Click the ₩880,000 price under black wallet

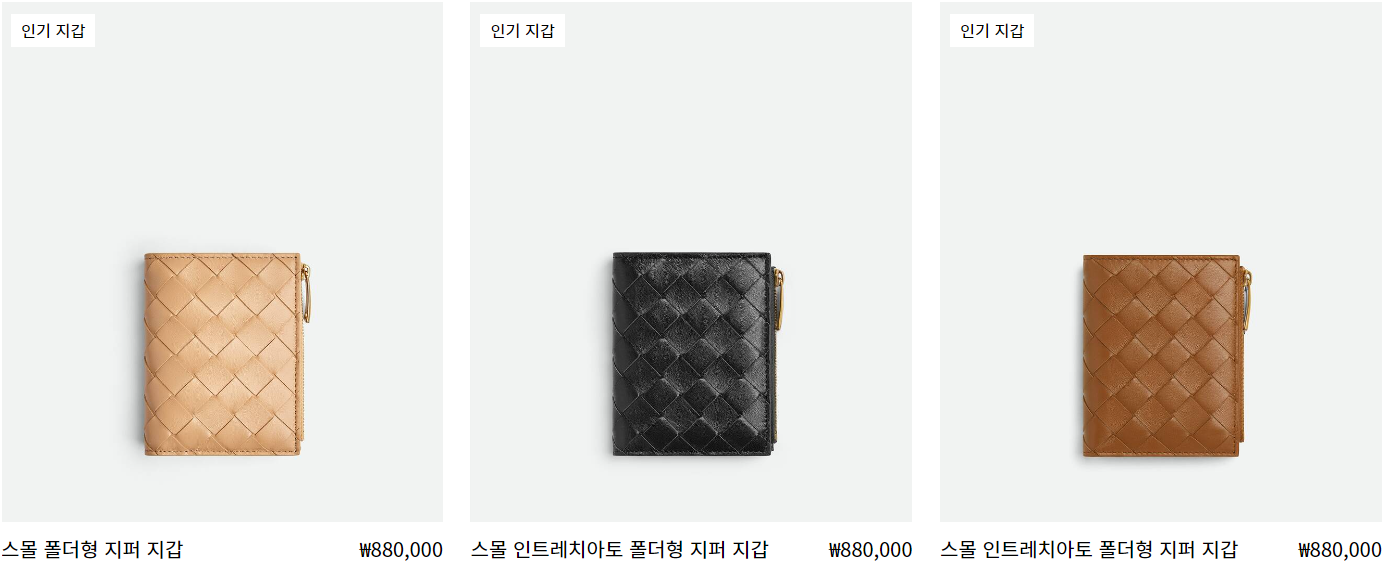[x=870, y=549]
